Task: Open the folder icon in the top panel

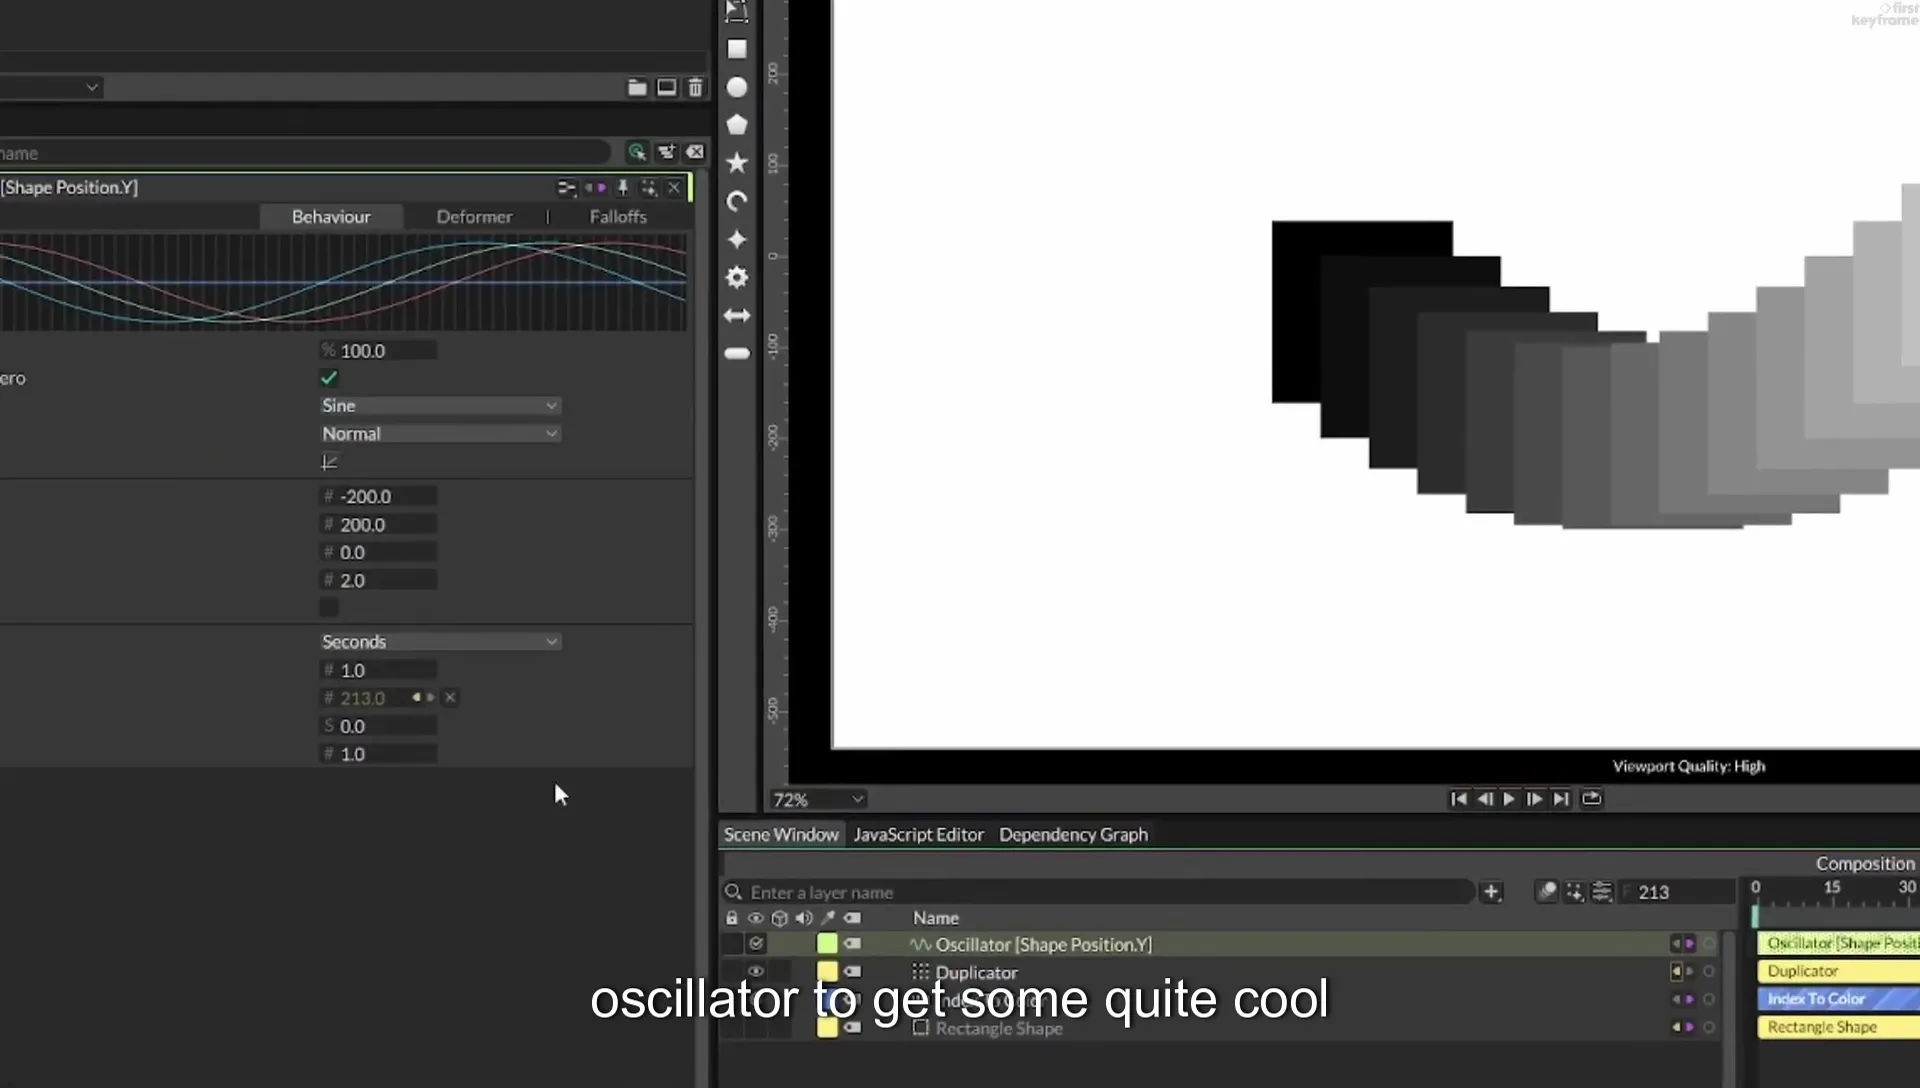Action: tap(637, 87)
